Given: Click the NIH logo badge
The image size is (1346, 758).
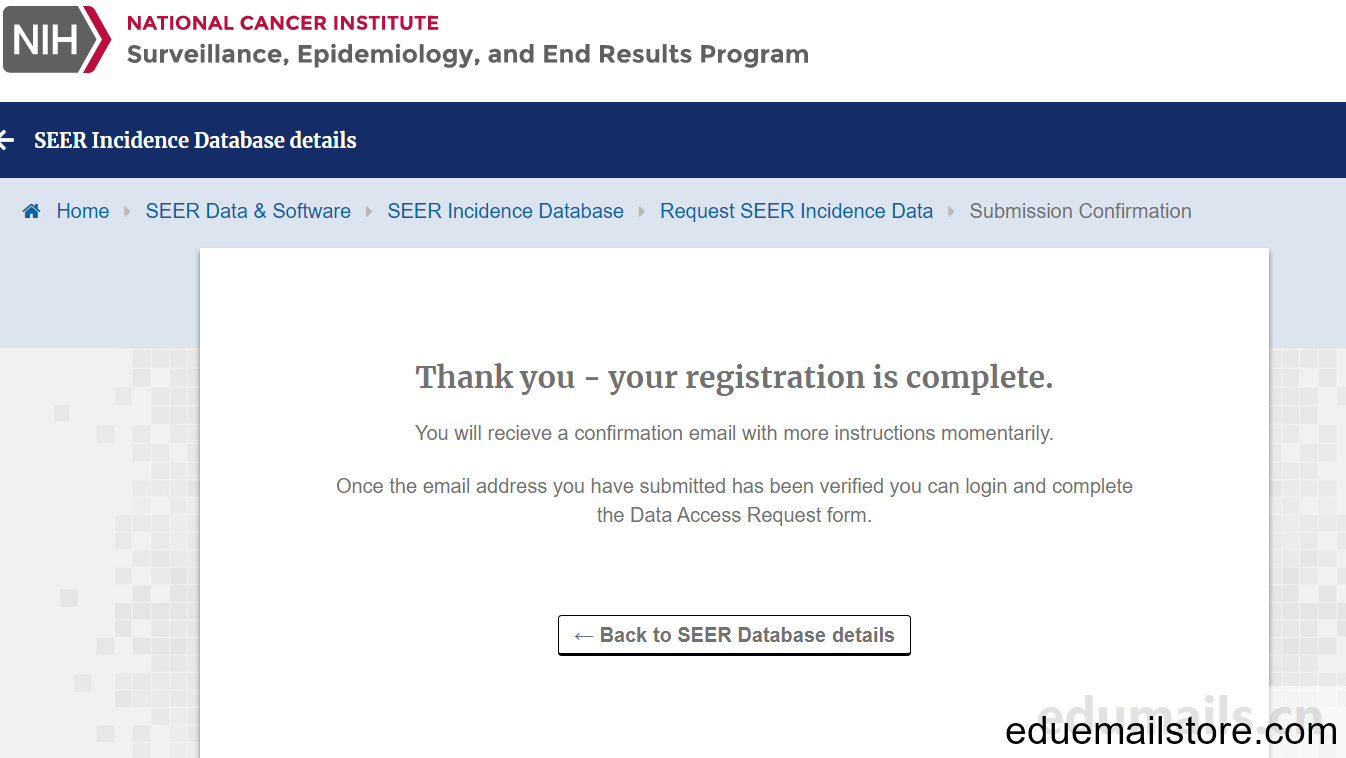Looking at the screenshot, I should pos(57,39).
